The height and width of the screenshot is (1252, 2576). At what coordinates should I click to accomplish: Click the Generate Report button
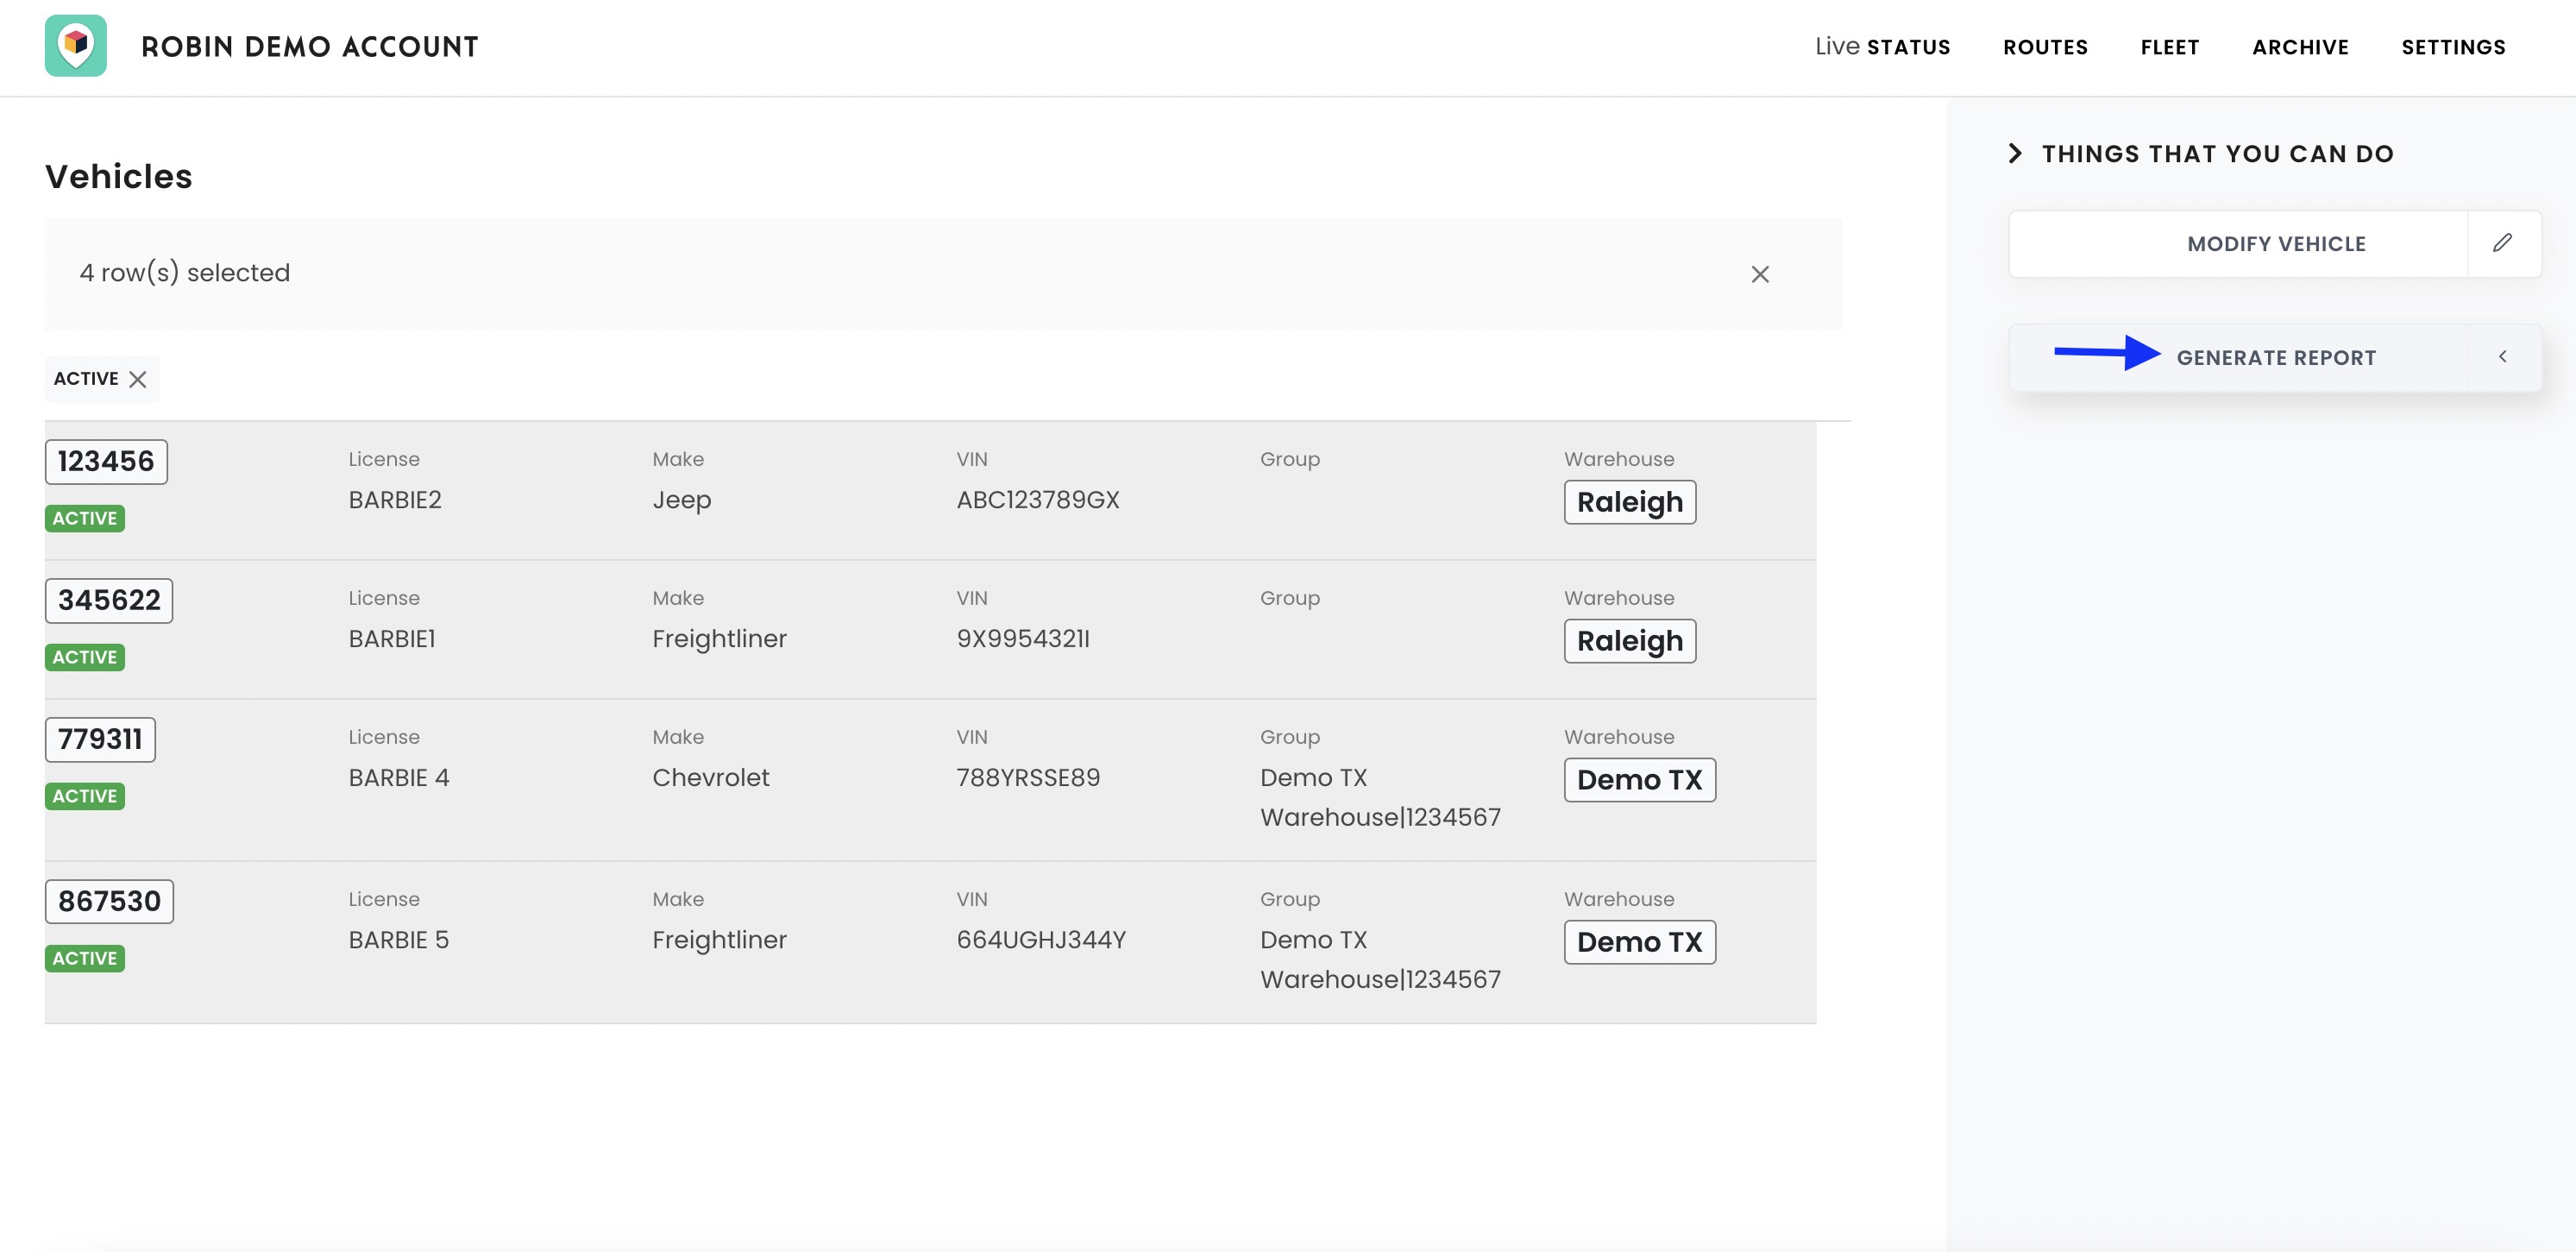(2275, 358)
